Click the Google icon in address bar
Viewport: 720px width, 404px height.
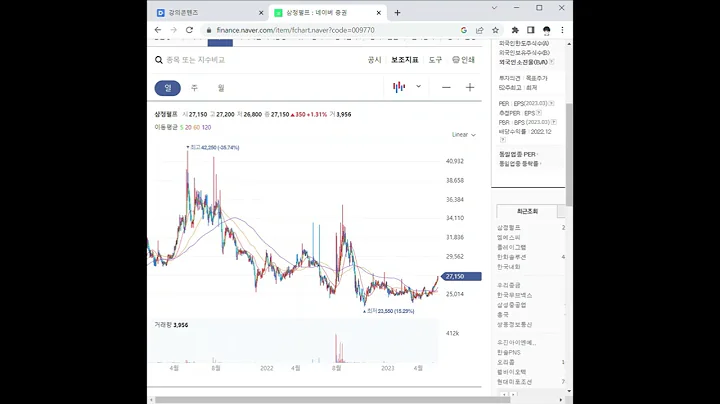(464, 30)
